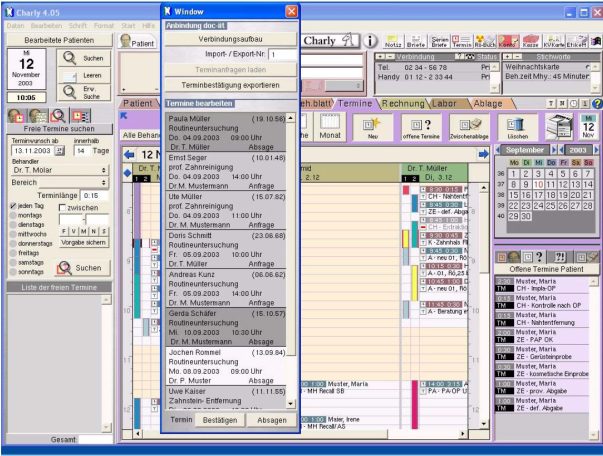
Task: Click the Import-/Export-Nr input field
Action: pos(283,54)
